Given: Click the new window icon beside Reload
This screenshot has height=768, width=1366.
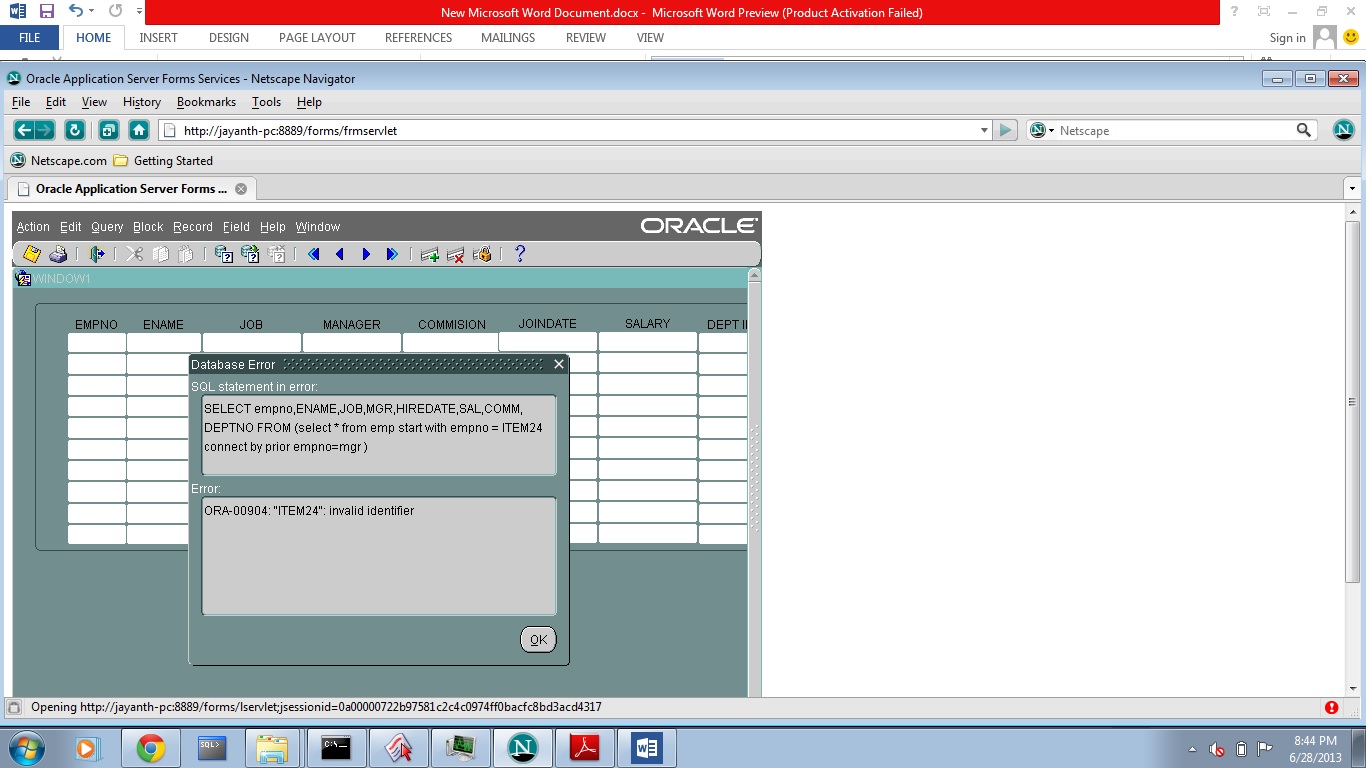Looking at the screenshot, I should 109,130.
